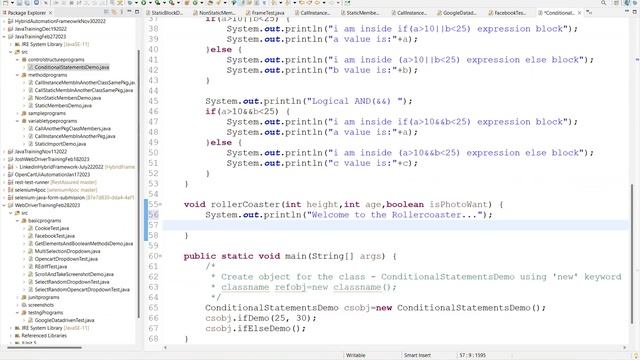Select ScrollAndTakeScreenshotDemo.java file
Screen dimensions: 640x360
click(x=74, y=274)
